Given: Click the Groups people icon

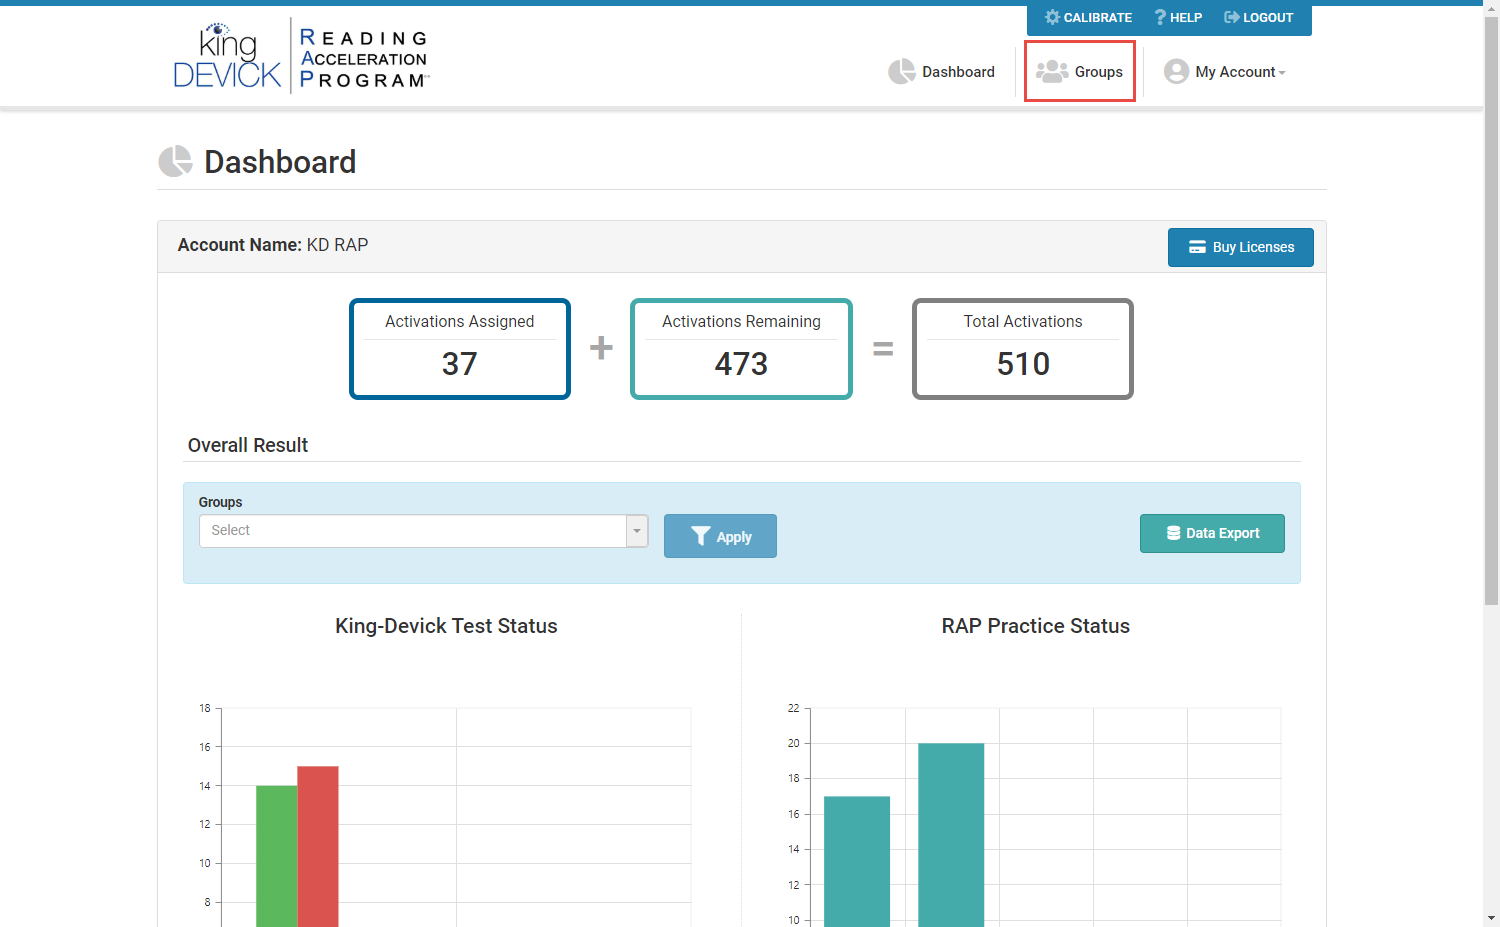Looking at the screenshot, I should (1052, 71).
